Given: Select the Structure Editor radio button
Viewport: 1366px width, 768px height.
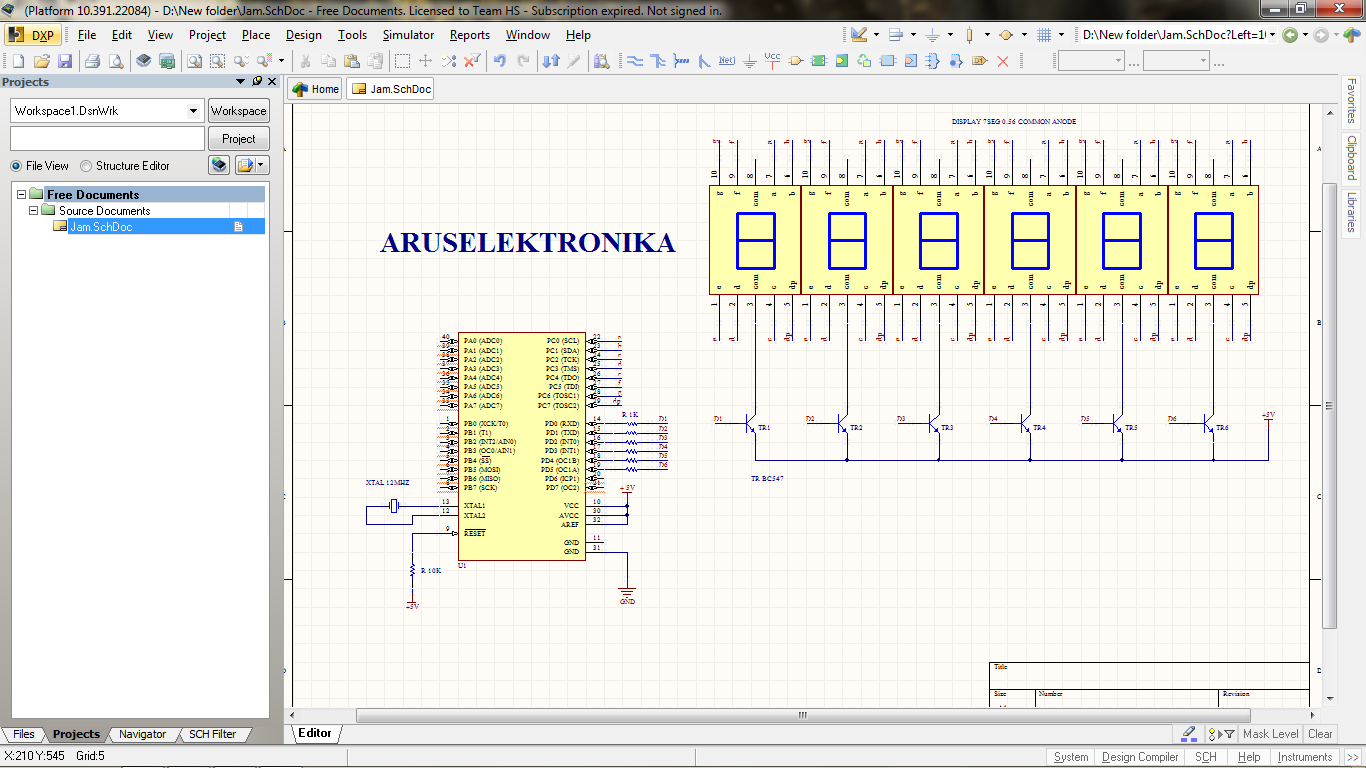Looking at the screenshot, I should pyautogui.click(x=86, y=166).
